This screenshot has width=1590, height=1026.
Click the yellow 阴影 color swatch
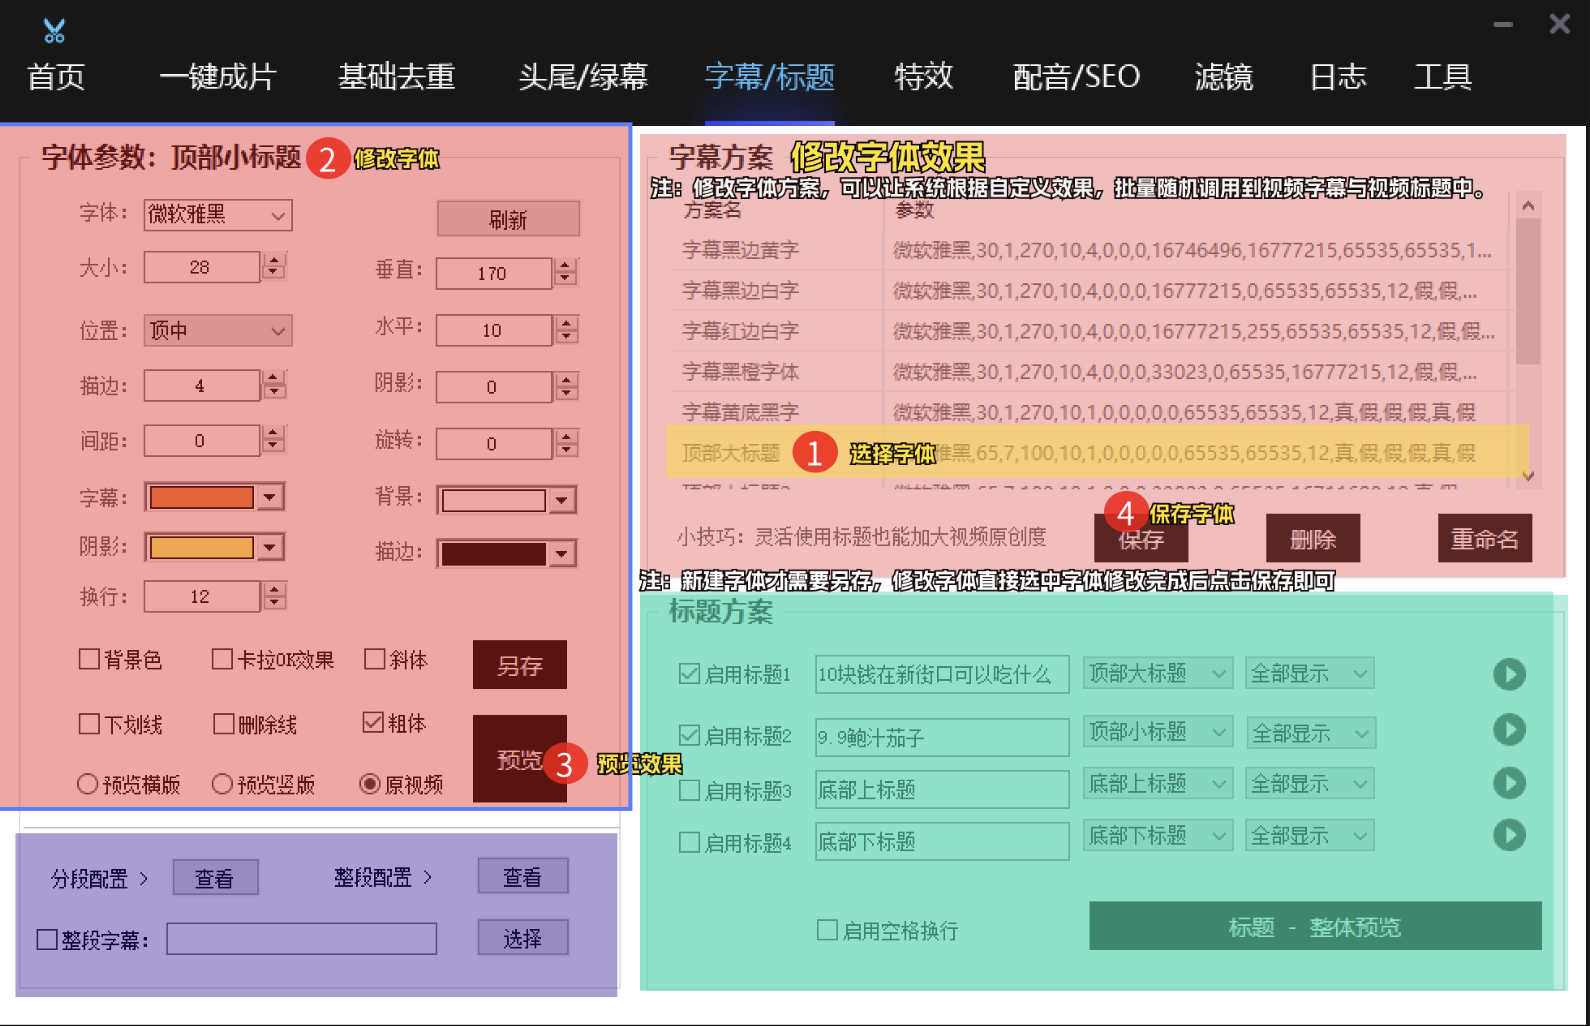202,547
